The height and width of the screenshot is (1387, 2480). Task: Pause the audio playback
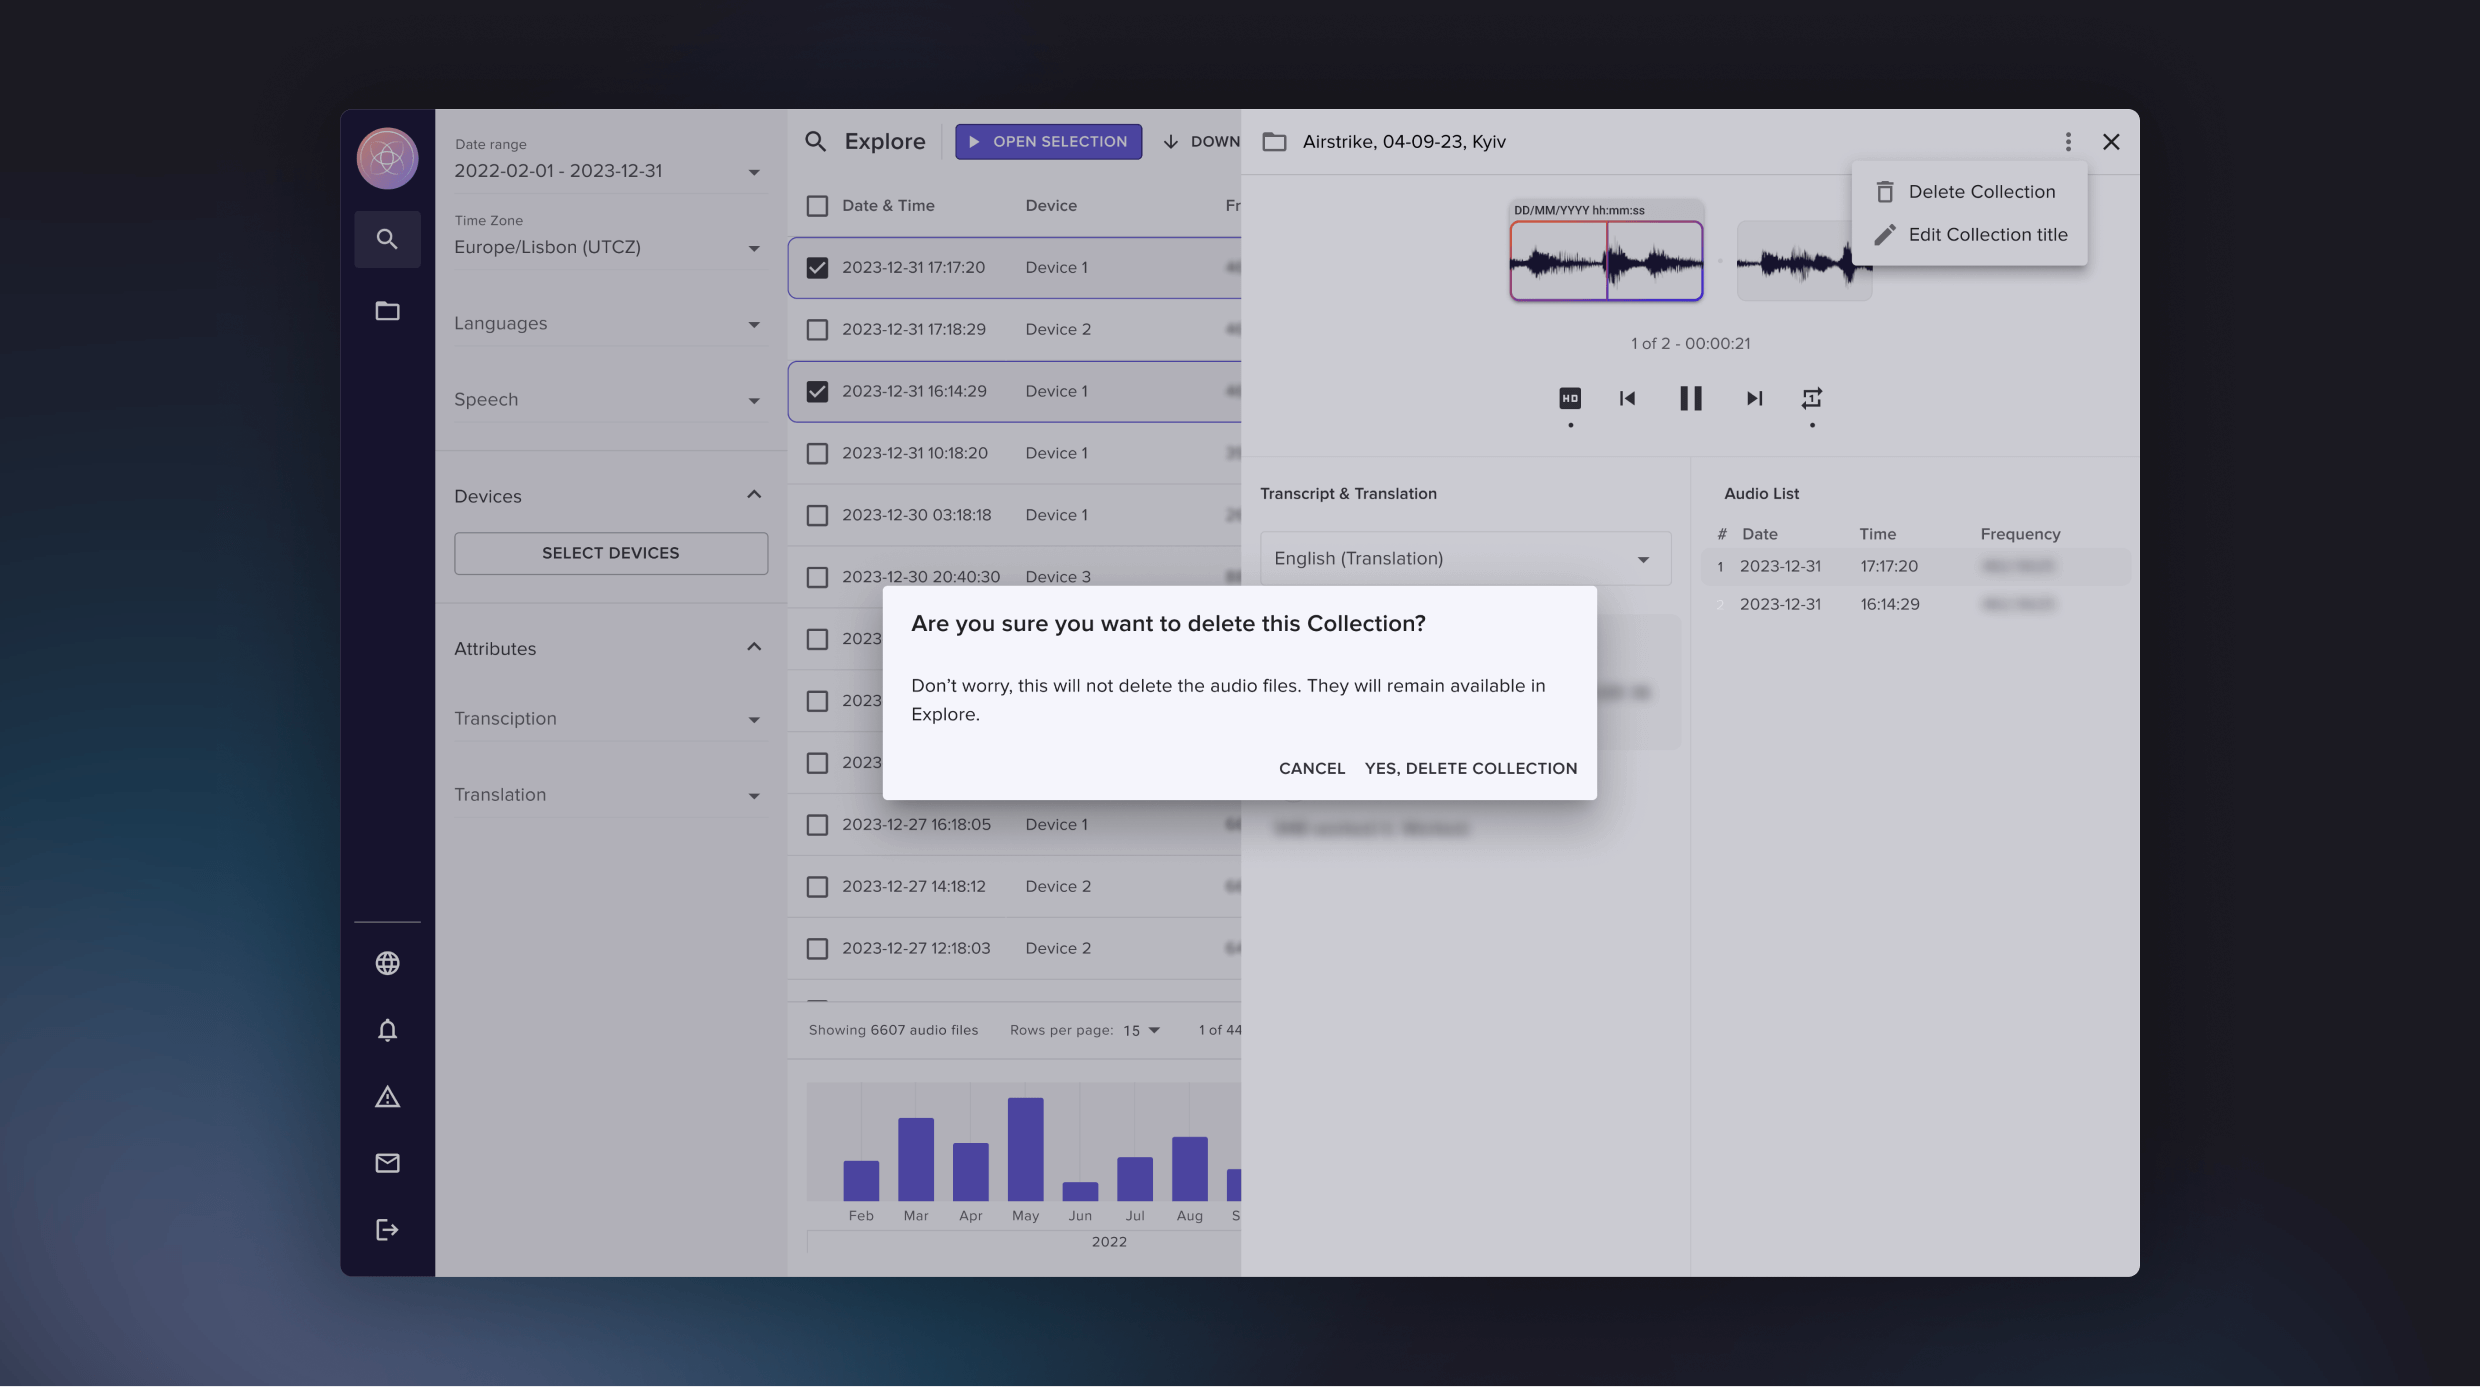click(1690, 398)
